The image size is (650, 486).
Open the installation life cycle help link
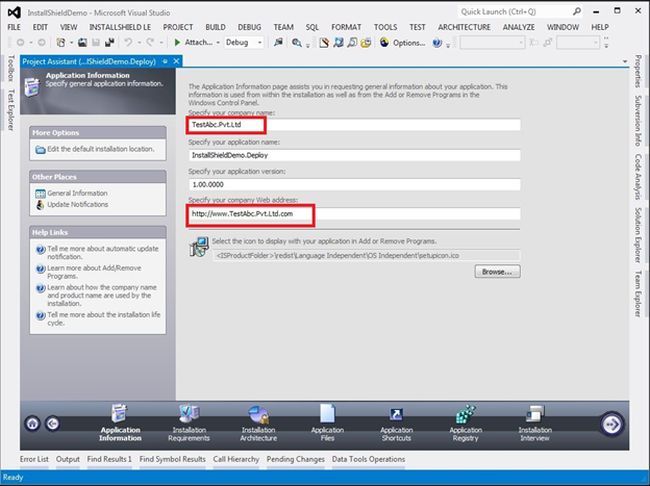click(104, 318)
